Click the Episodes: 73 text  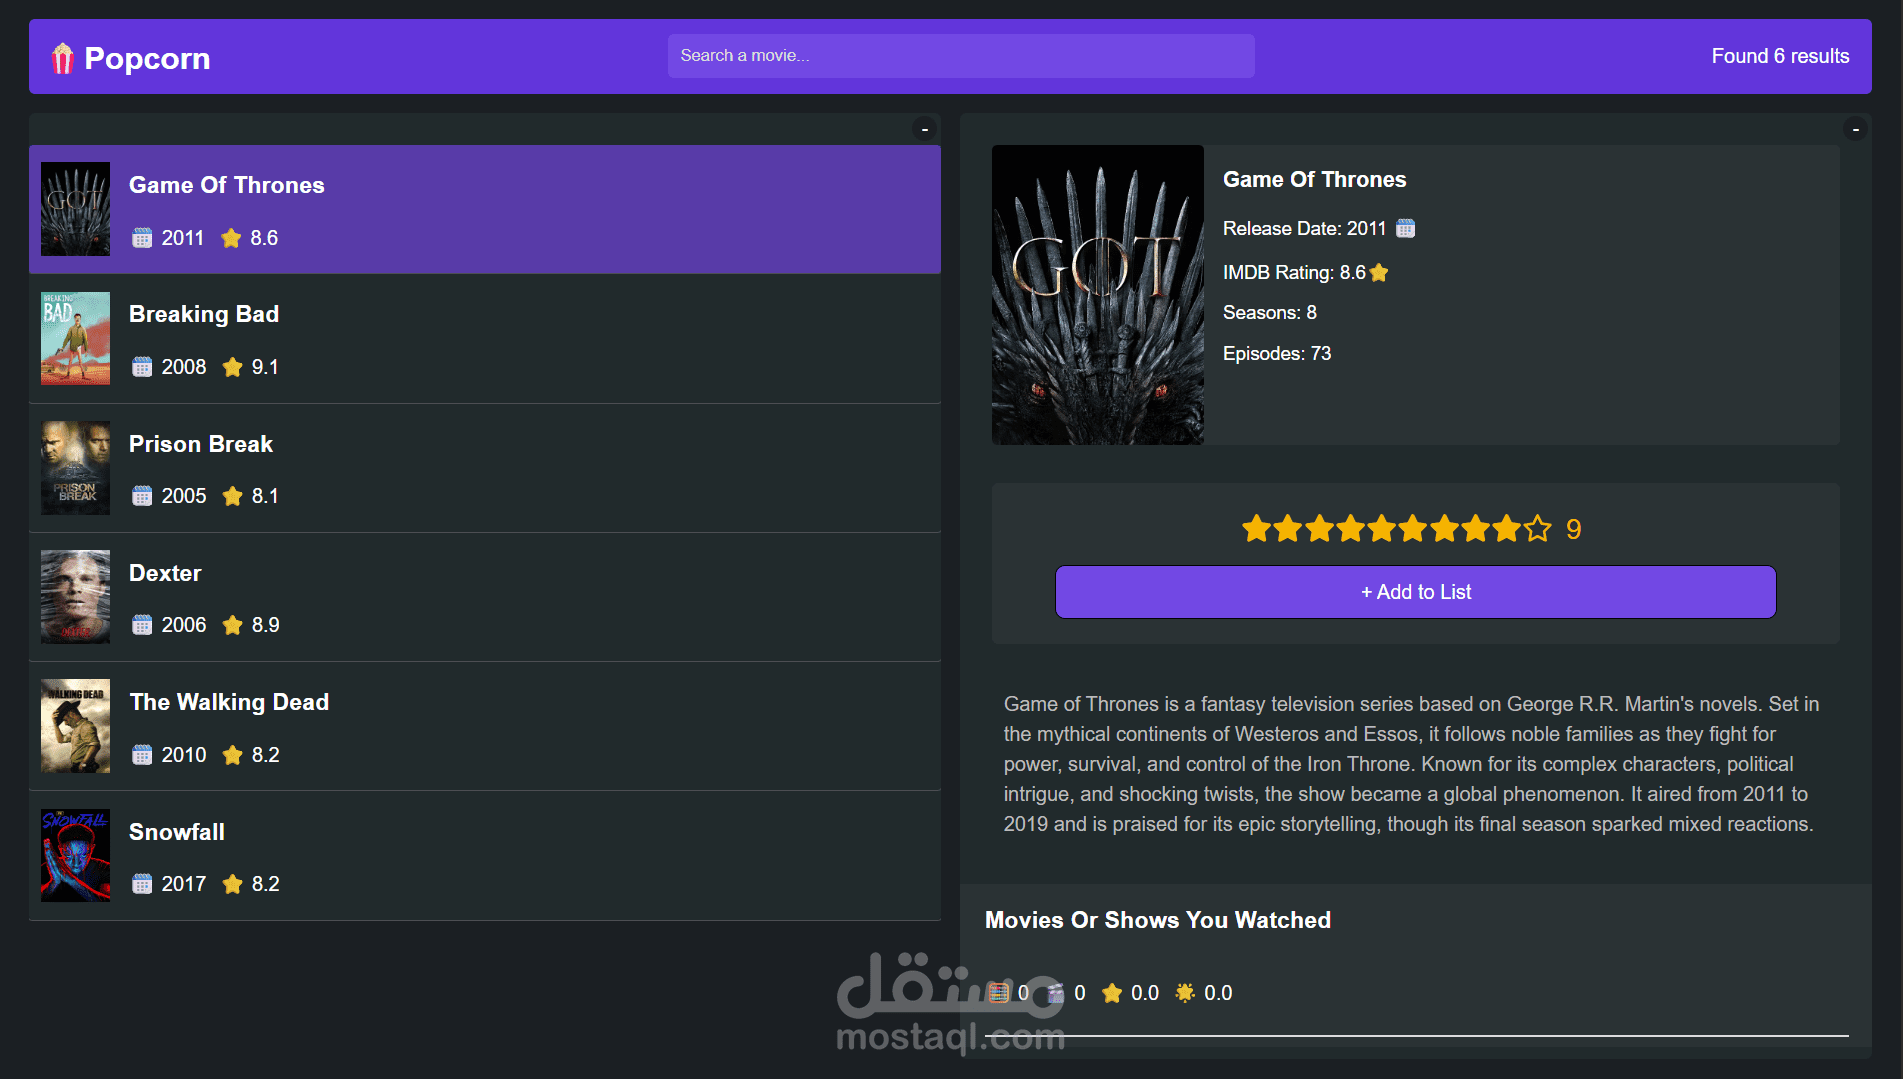[x=1277, y=354]
